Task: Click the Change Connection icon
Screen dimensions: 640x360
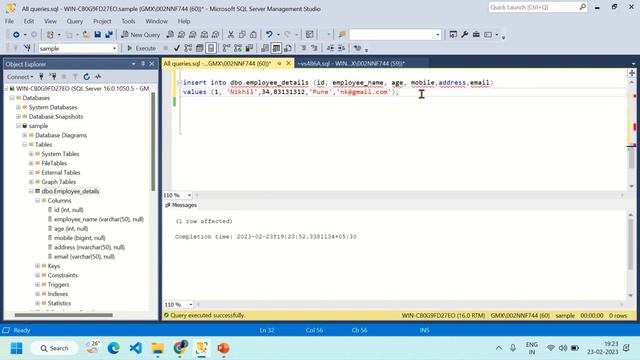Action: point(27,48)
